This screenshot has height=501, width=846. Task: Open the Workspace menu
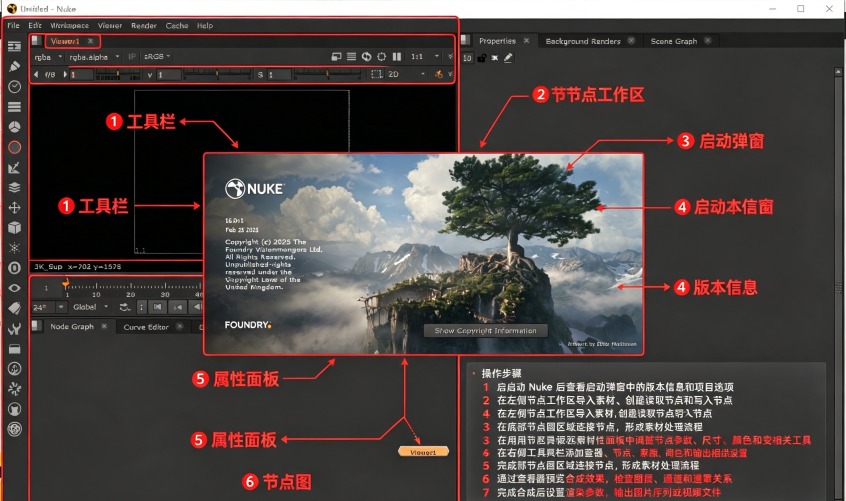pyautogui.click(x=70, y=25)
